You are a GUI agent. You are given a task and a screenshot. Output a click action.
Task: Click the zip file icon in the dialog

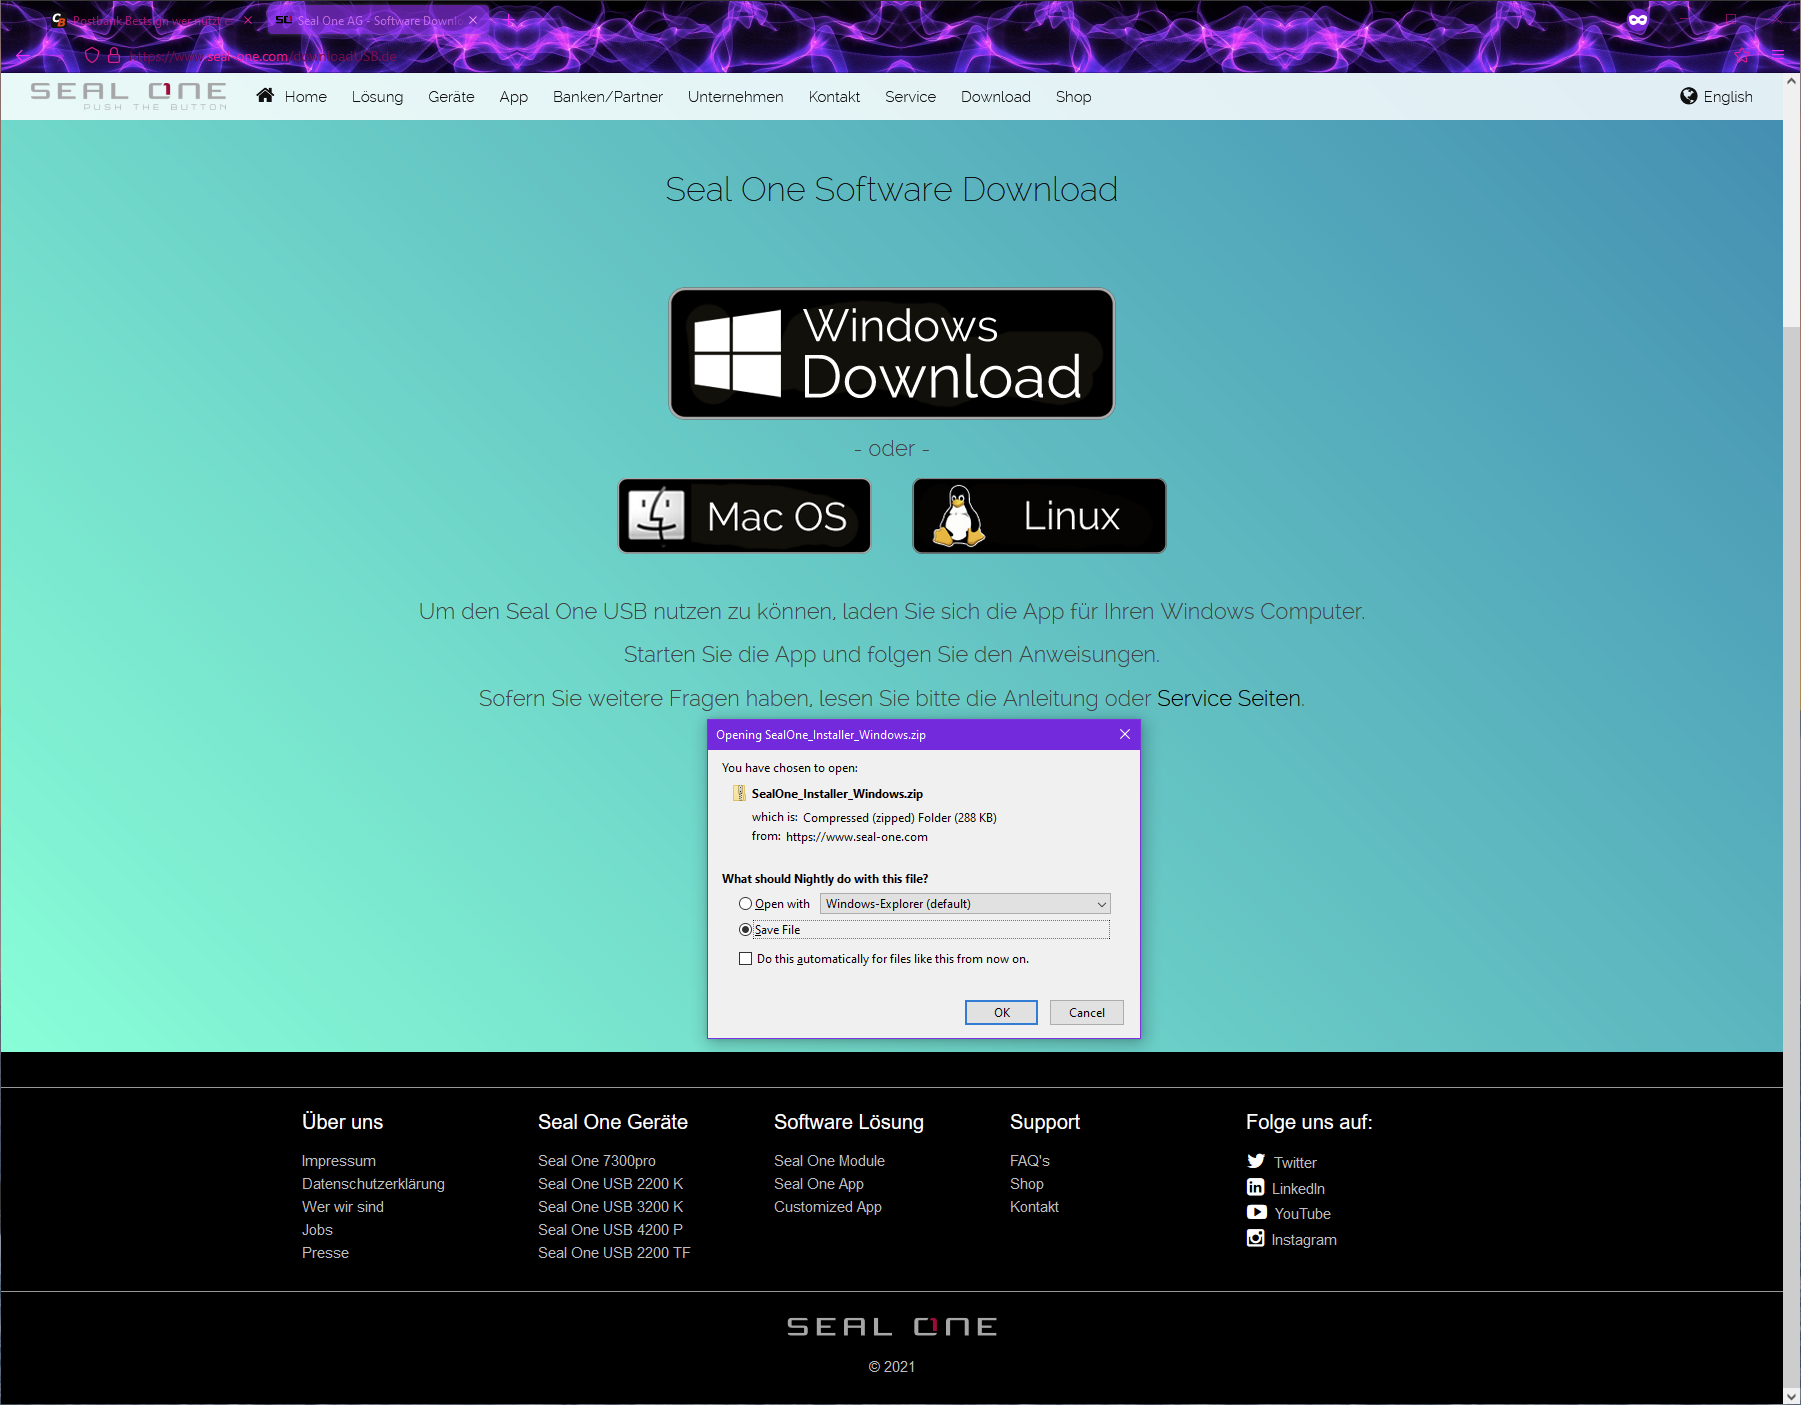(739, 793)
